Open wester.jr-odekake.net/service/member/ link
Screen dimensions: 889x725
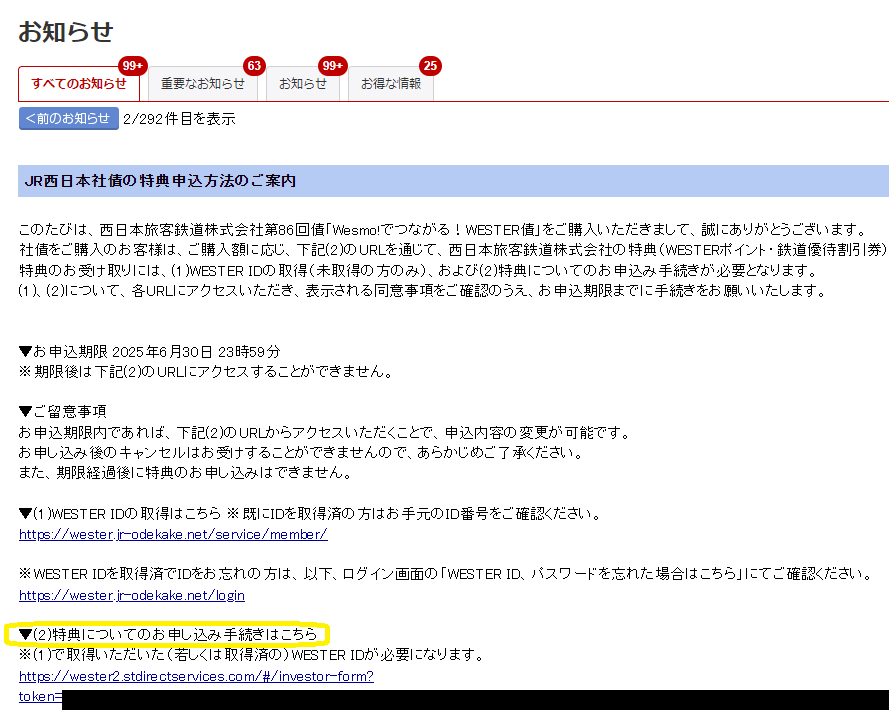coord(173,534)
